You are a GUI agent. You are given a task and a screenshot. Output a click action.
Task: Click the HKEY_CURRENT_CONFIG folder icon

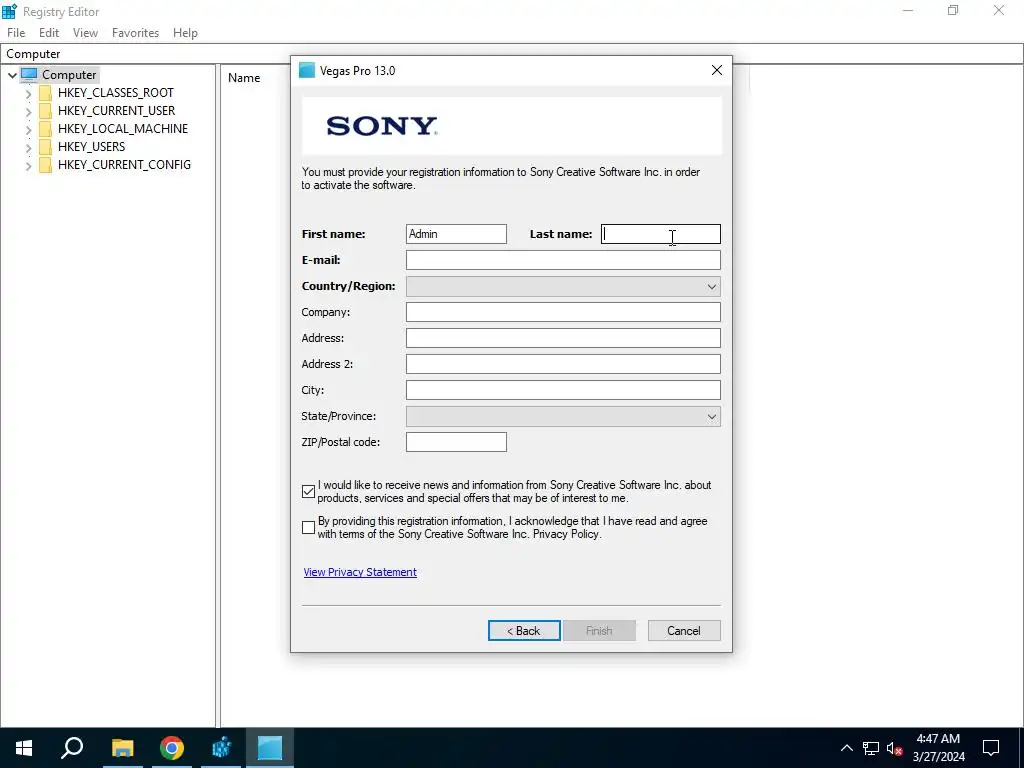[x=45, y=165]
